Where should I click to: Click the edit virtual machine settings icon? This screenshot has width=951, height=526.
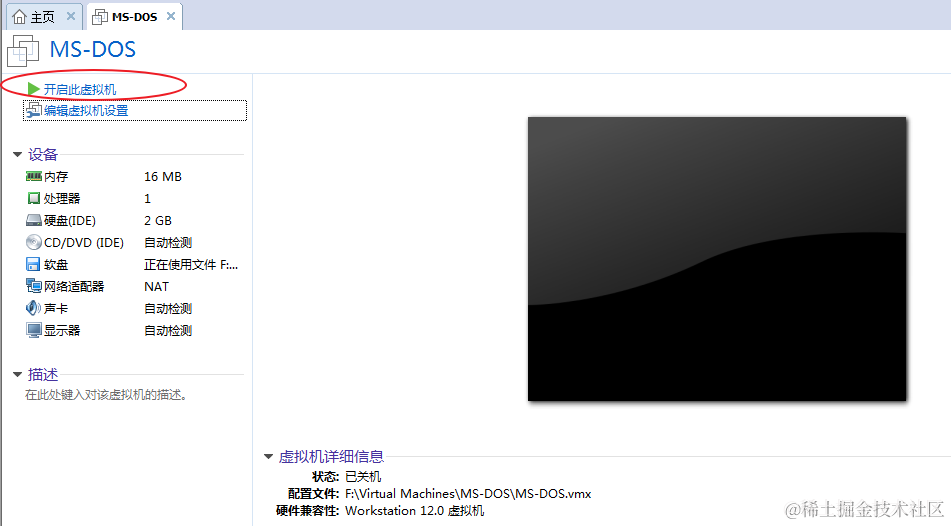coord(33,110)
